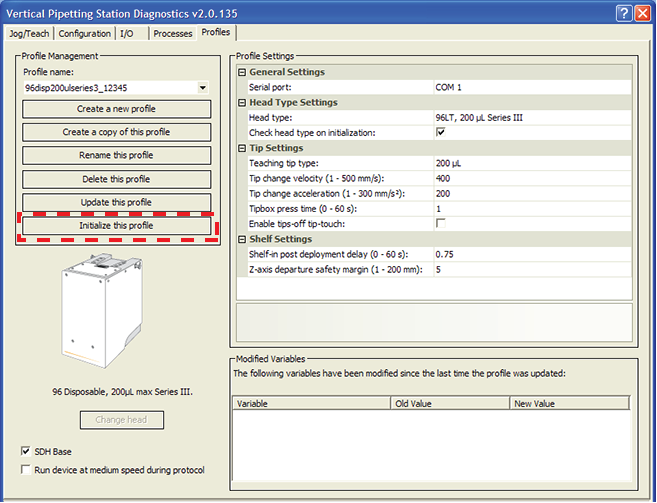Open the Profile name dropdown
657x503 pixels.
(203, 88)
